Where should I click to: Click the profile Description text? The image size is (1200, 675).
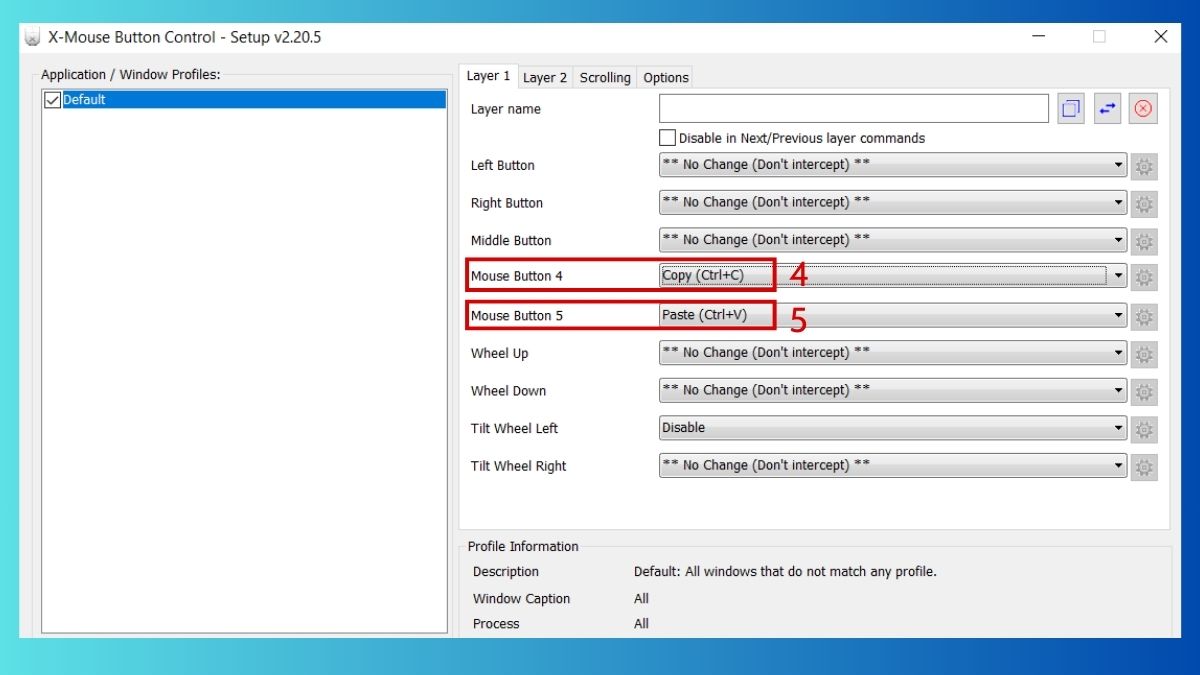[785, 572]
